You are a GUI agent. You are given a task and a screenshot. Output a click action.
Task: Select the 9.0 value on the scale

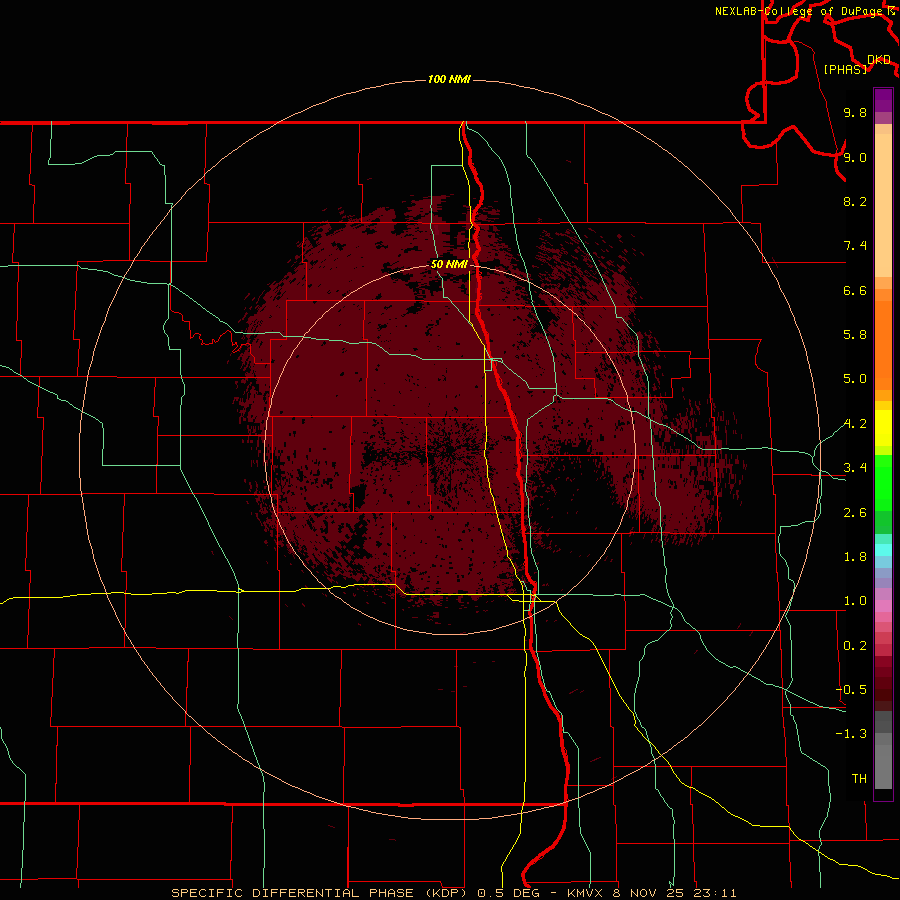click(x=855, y=157)
